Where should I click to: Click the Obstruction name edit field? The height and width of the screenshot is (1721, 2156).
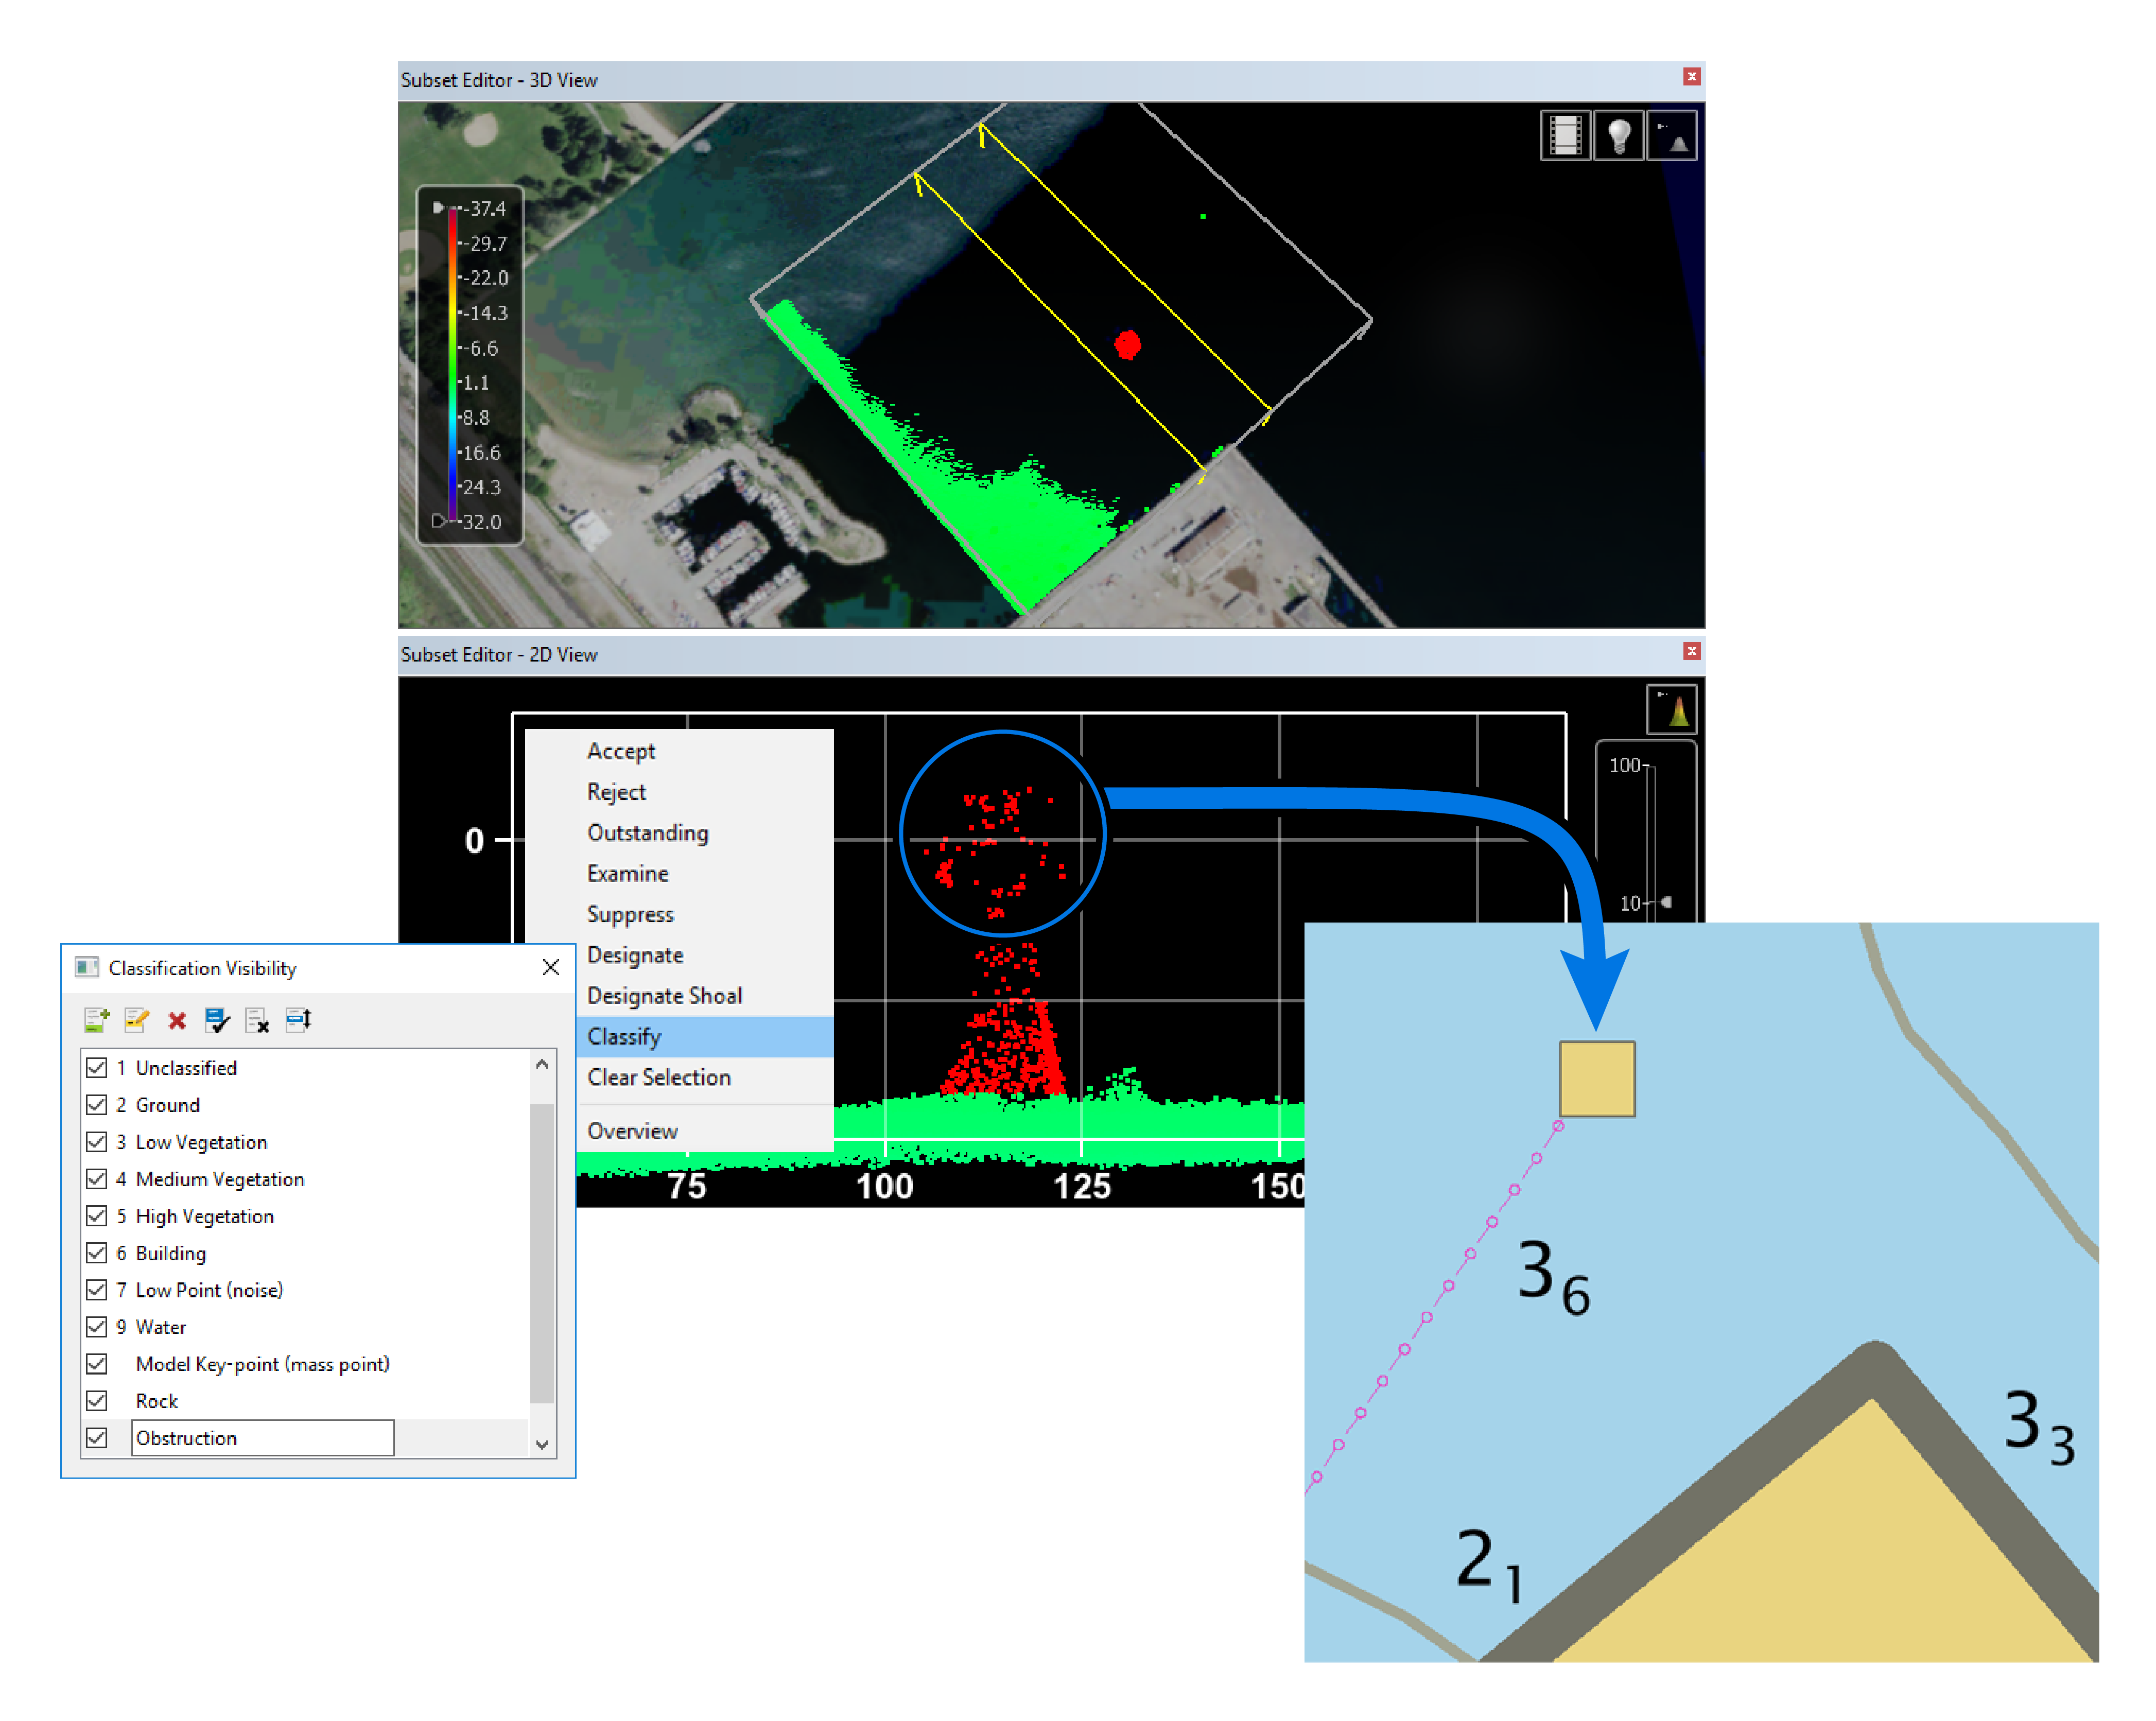pos(262,1438)
